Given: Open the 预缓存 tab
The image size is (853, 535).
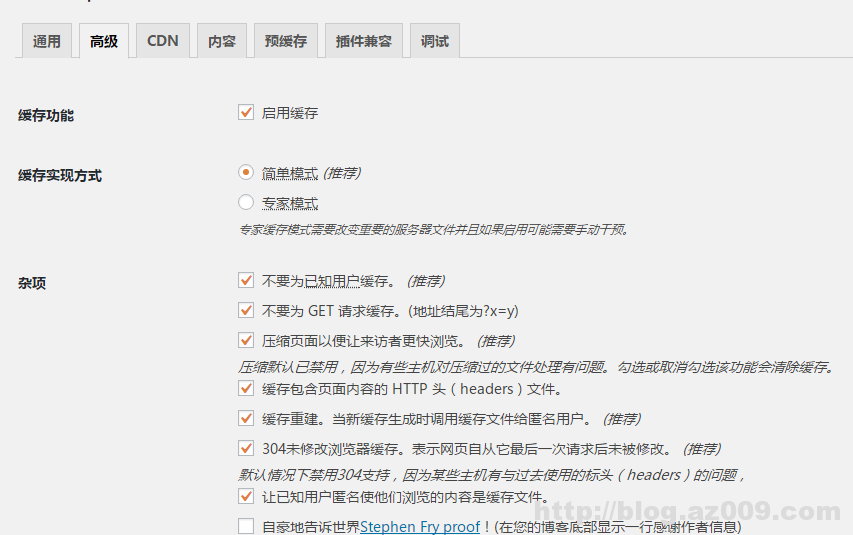Looking at the screenshot, I should 286,41.
